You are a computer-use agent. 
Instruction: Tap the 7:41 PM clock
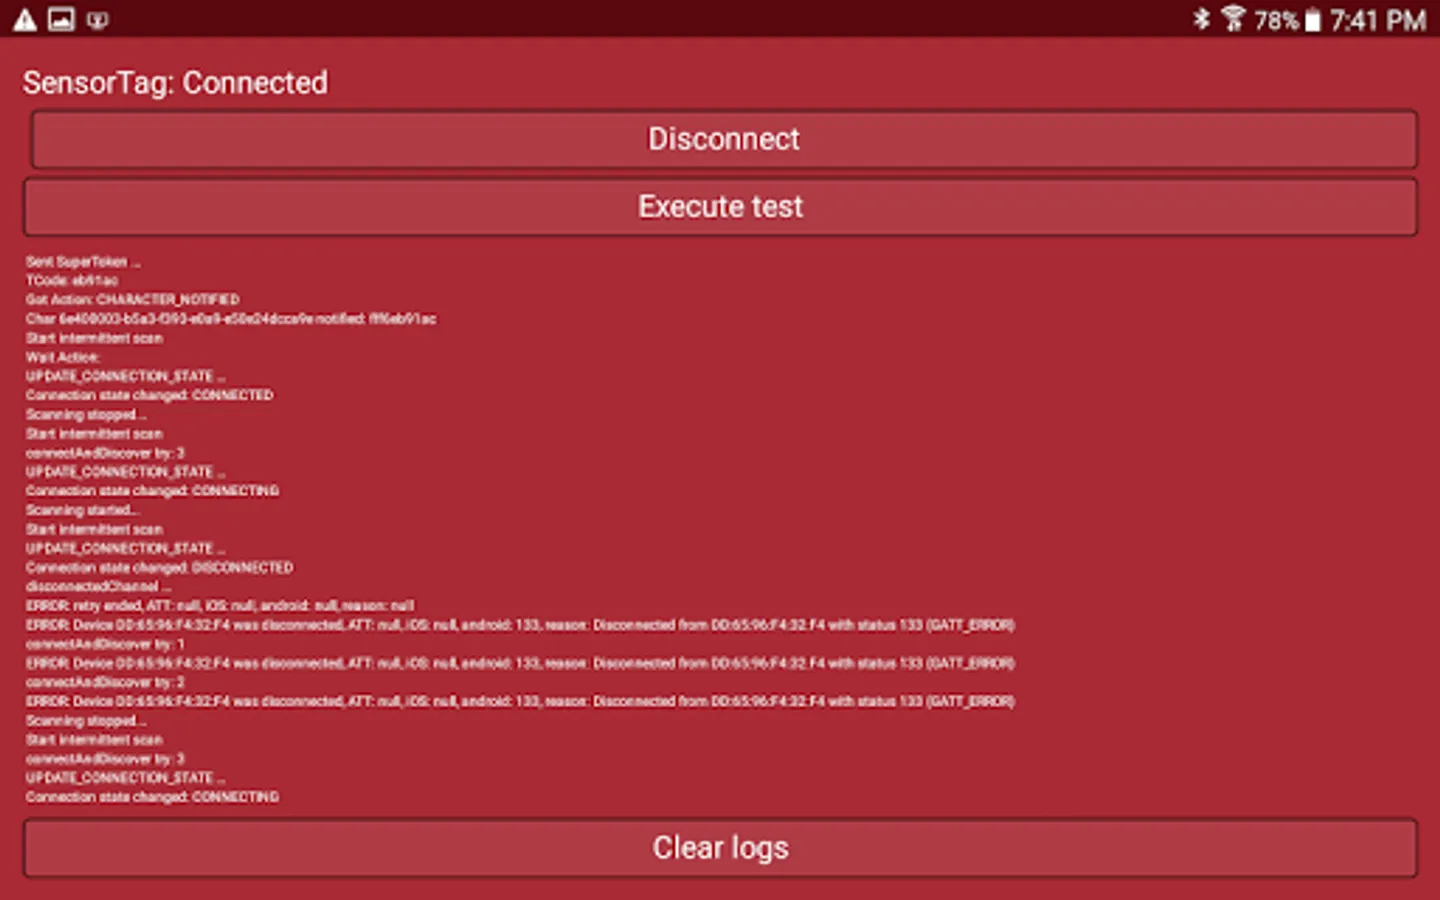[1378, 20]
